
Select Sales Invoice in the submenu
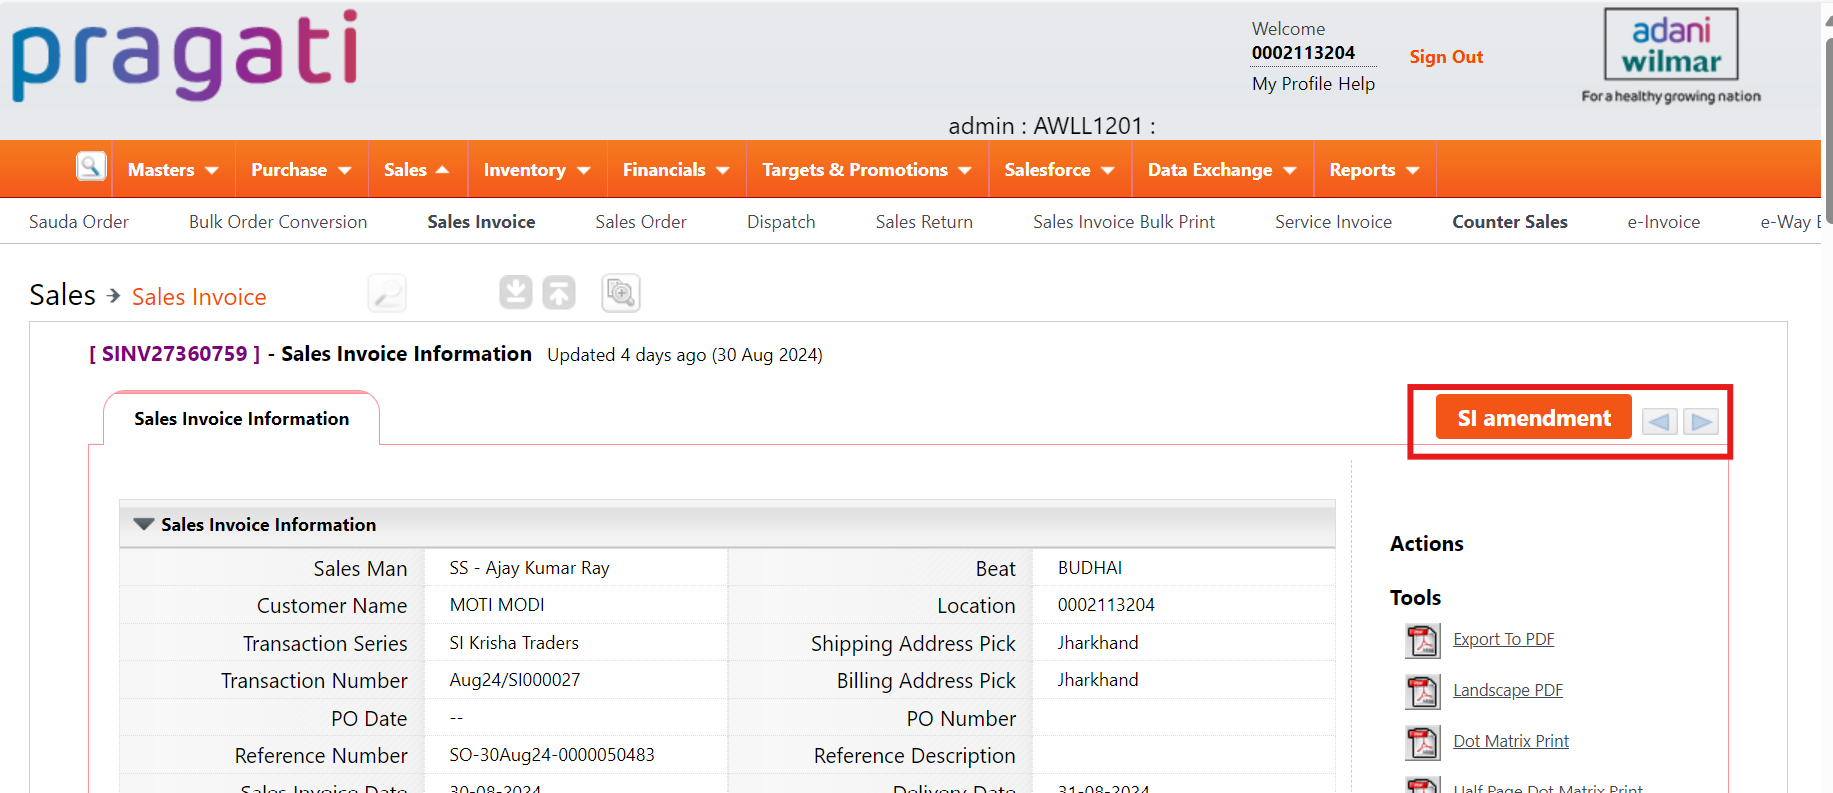pos(481,222)
